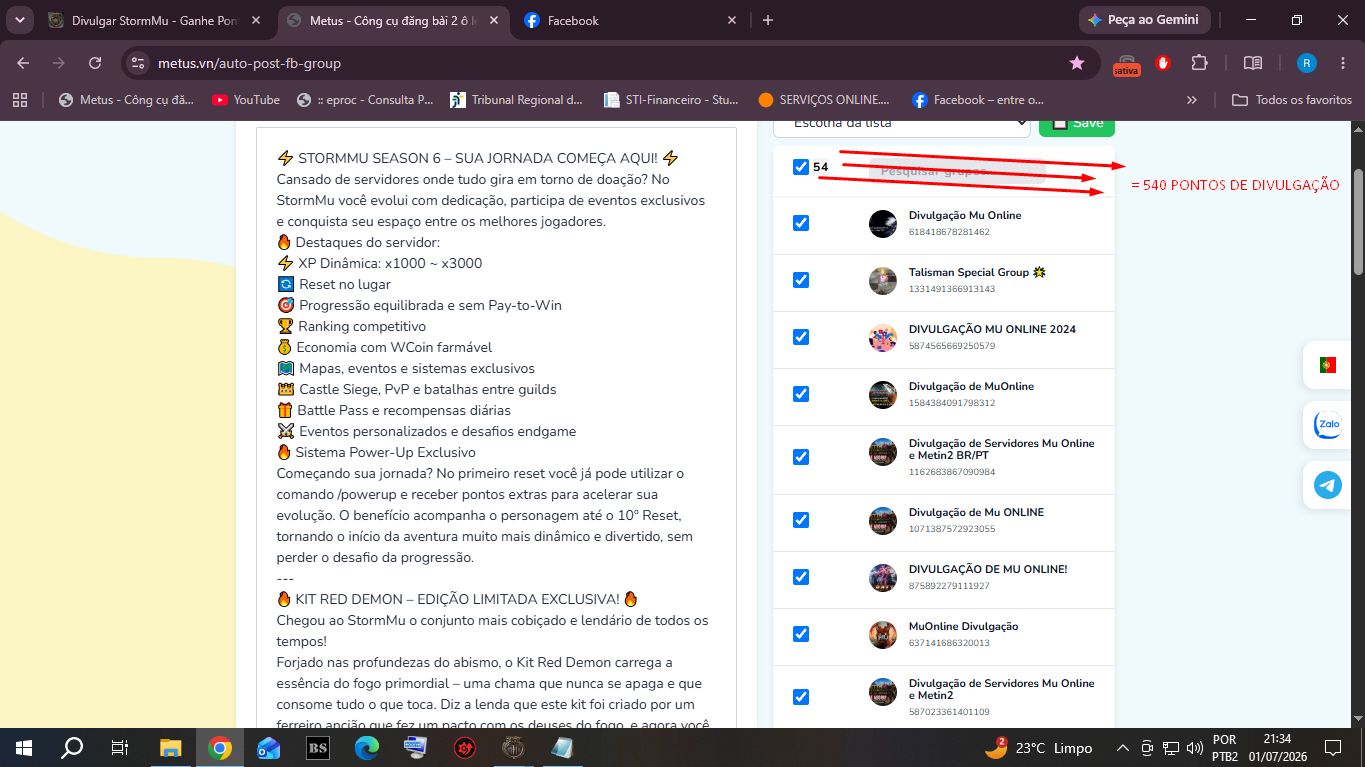Open the tab search dropdown arrow

pyautogui.click(x=19, y=20)
